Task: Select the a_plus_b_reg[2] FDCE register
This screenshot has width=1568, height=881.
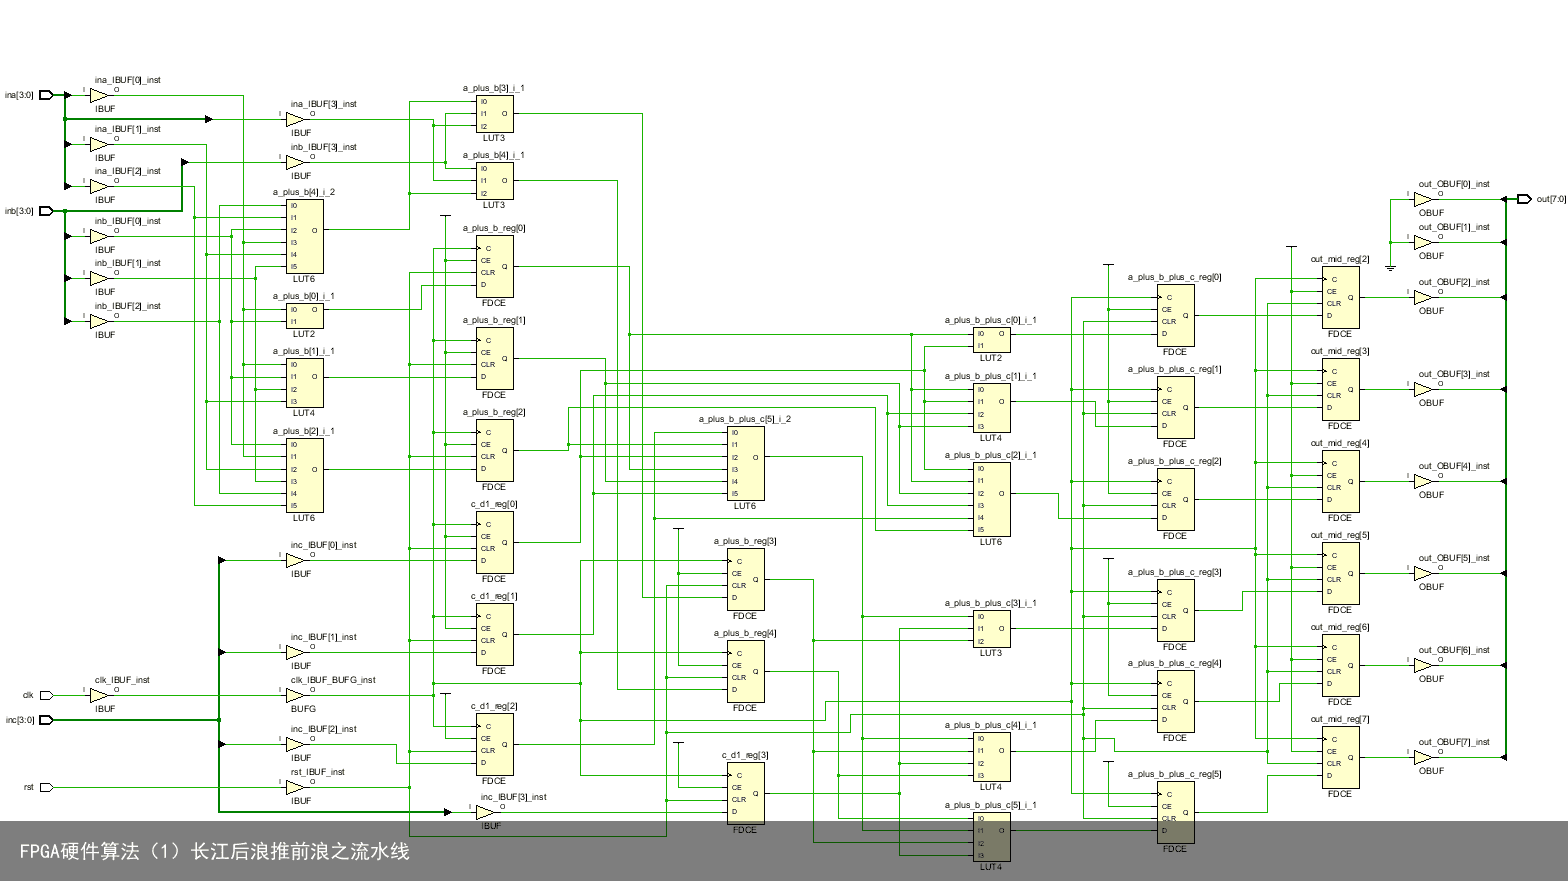Action: pos(494,451)
